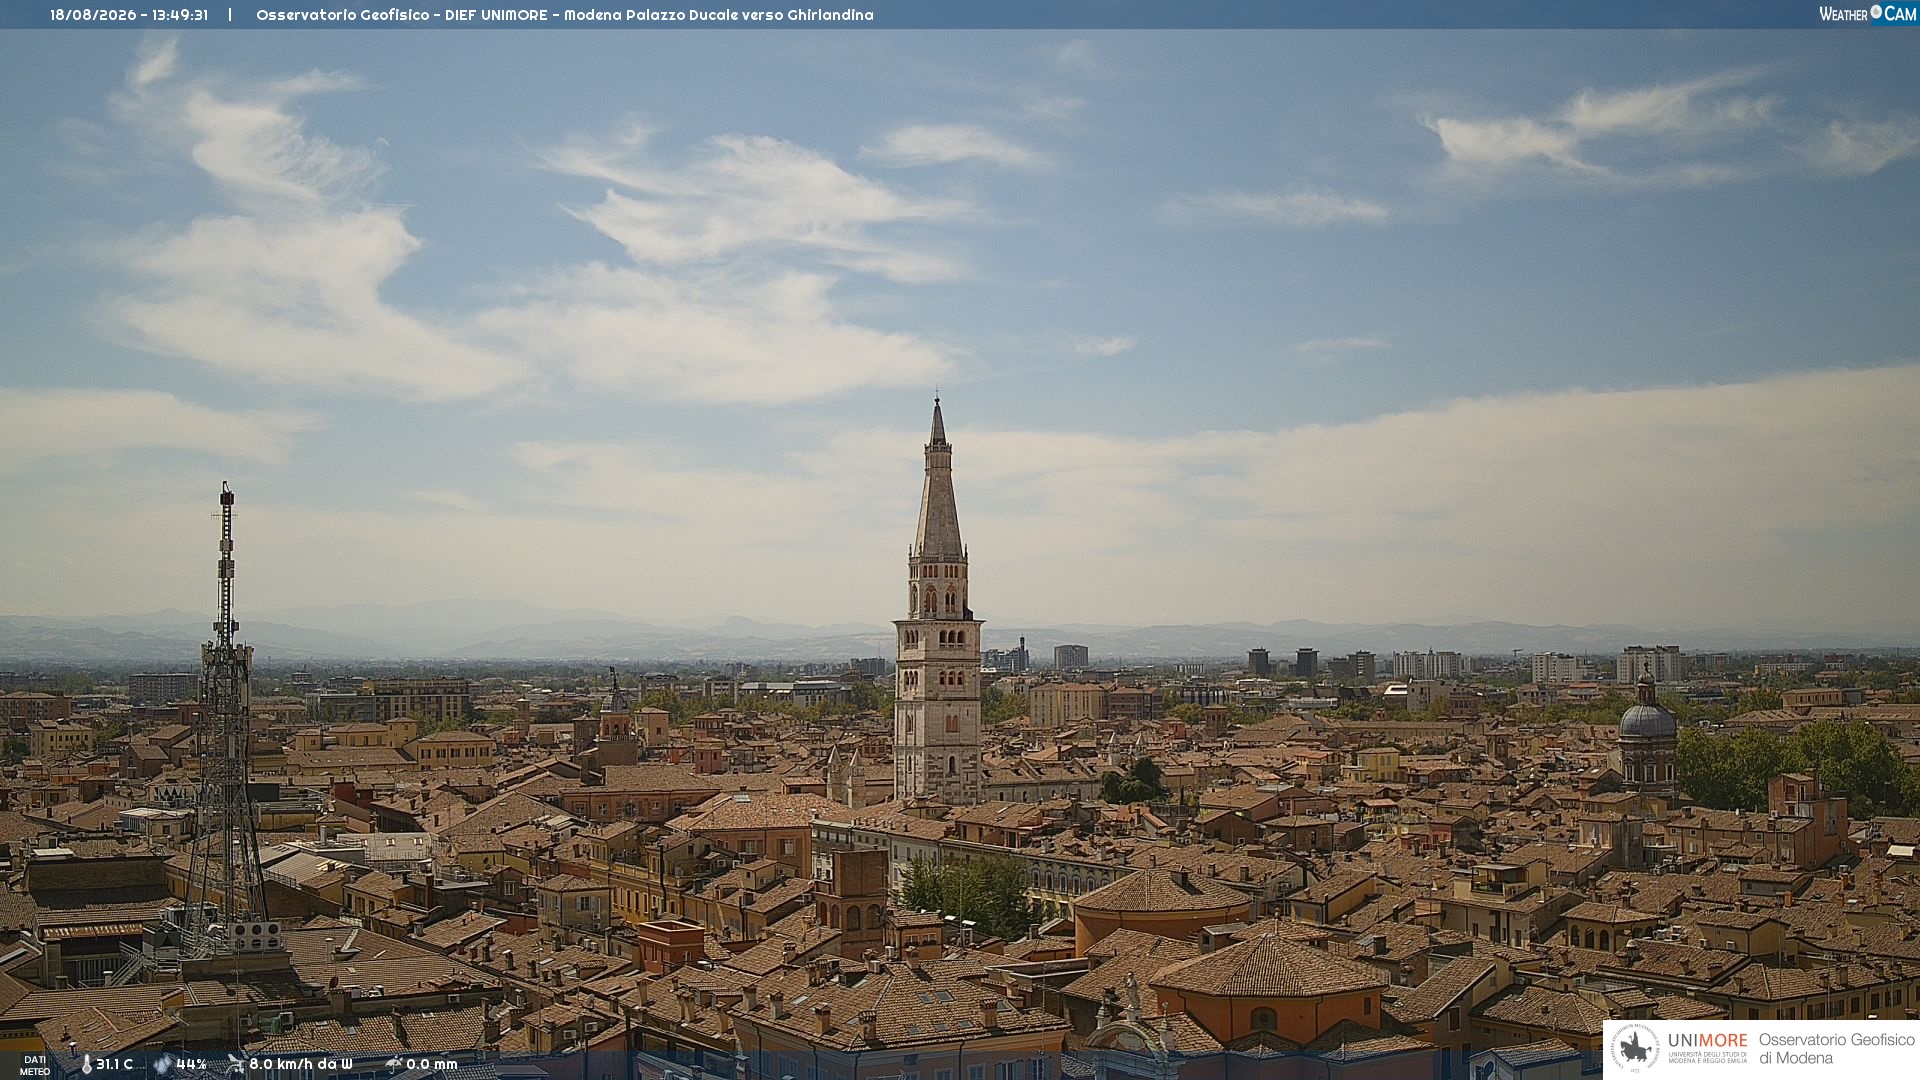Viewport: 1920px width, 1080px height.
Task: Click the rain umbrella icon
Action: pos(393,1064)
